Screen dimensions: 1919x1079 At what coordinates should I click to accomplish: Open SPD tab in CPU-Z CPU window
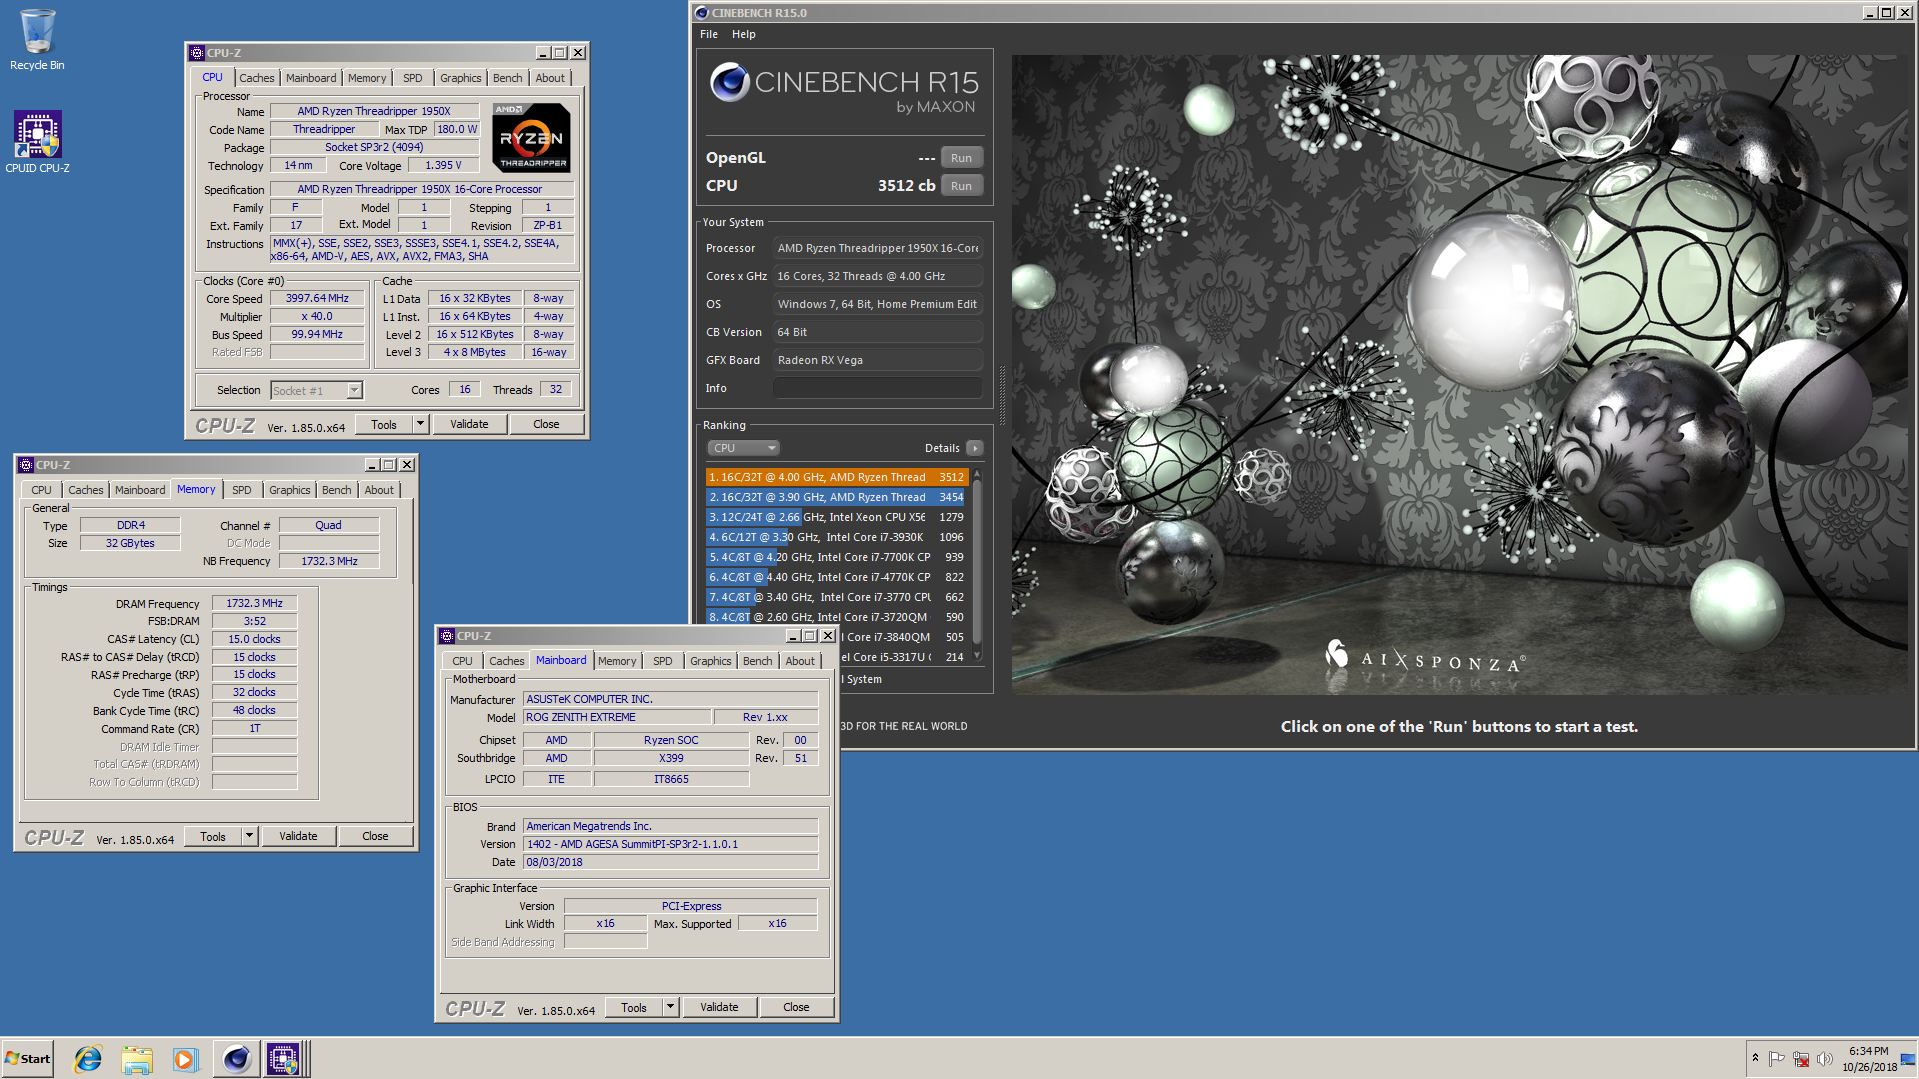pos(413,78)
